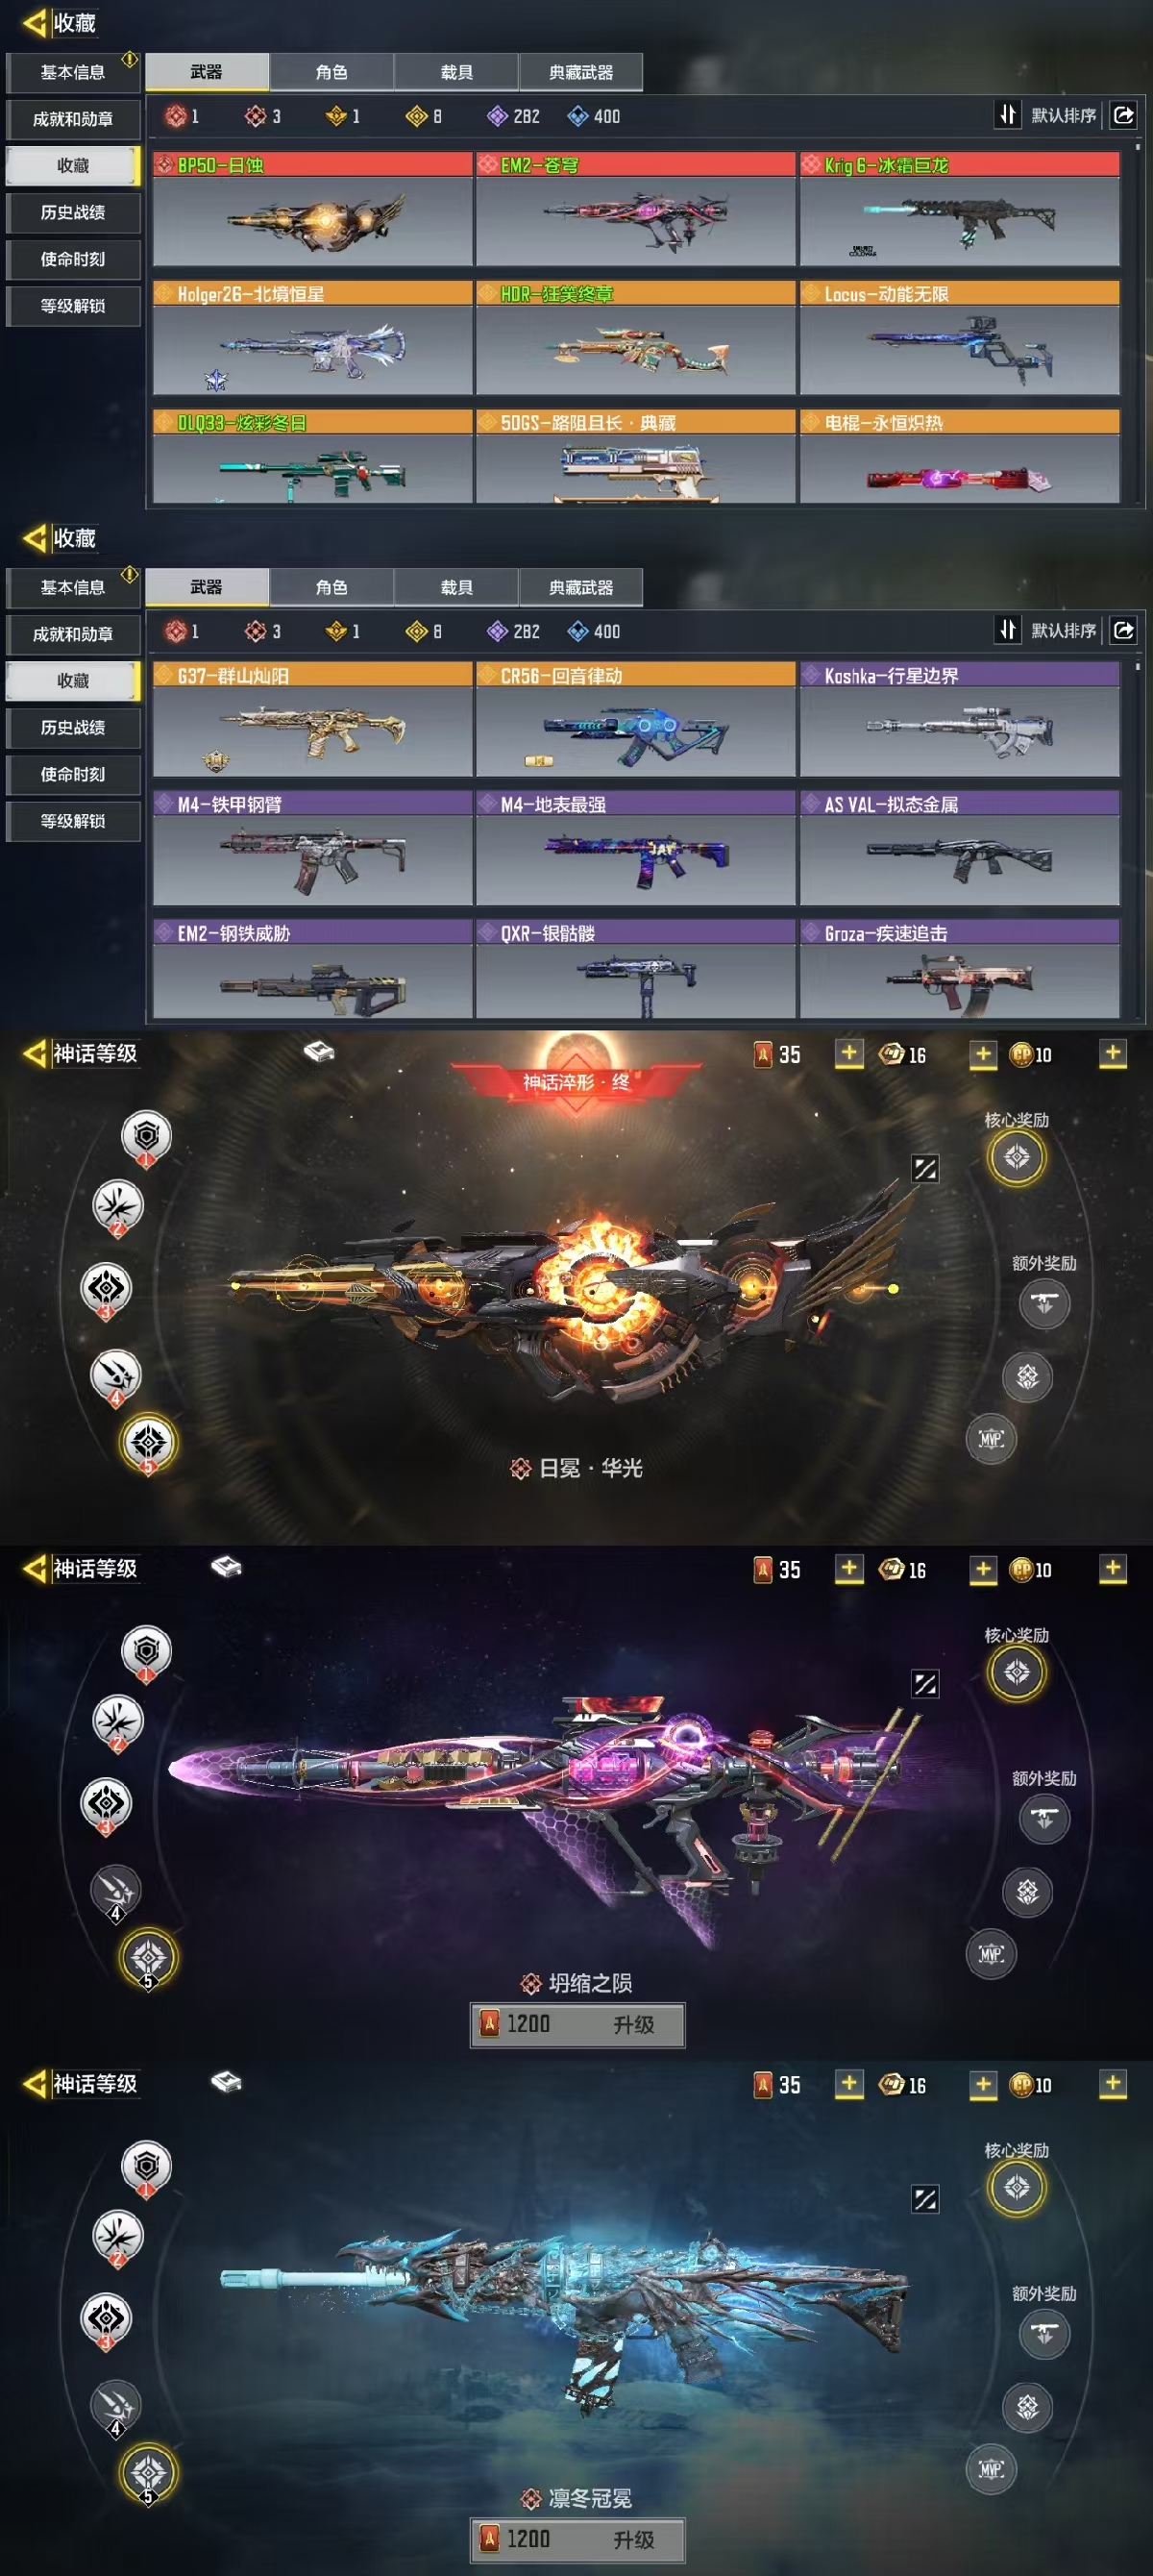Open 成就和勋章 menu beside the G37-群山灿阳 list
1153x2576 pixels.
(73, 634)
